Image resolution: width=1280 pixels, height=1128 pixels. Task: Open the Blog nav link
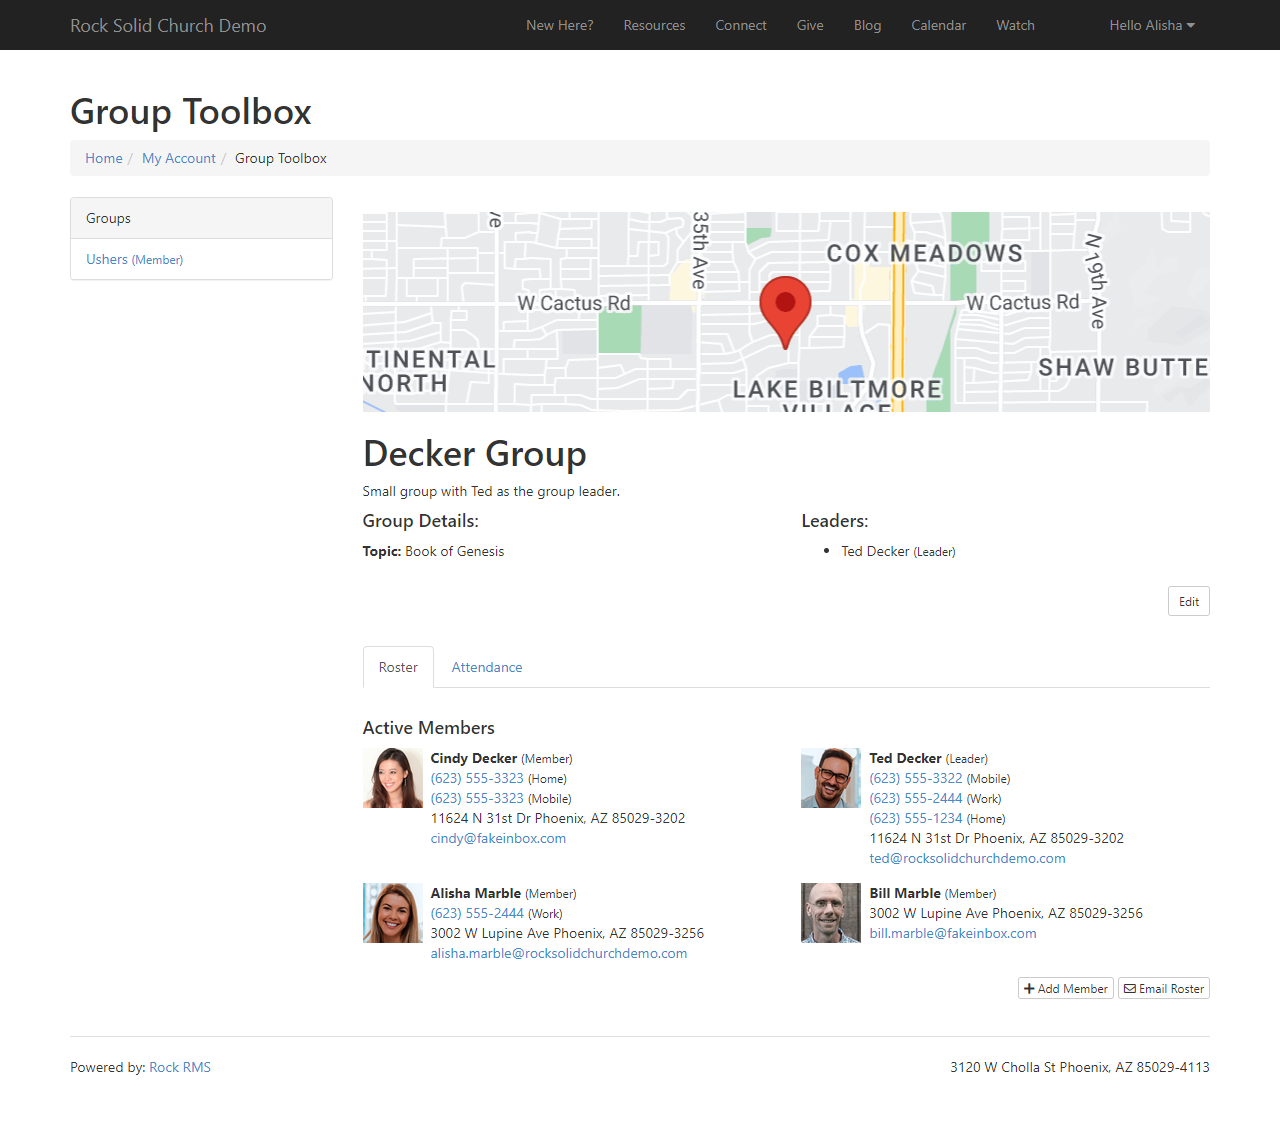tap(867, 25)
